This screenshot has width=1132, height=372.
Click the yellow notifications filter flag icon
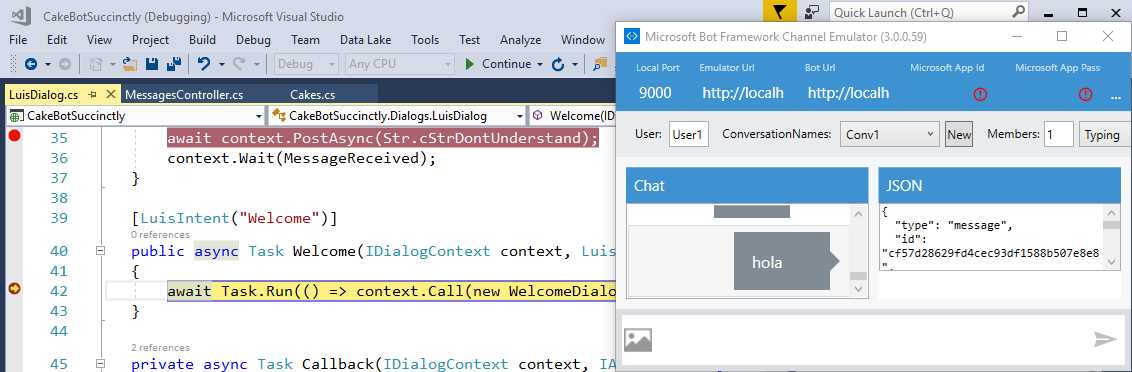(780, 12)
